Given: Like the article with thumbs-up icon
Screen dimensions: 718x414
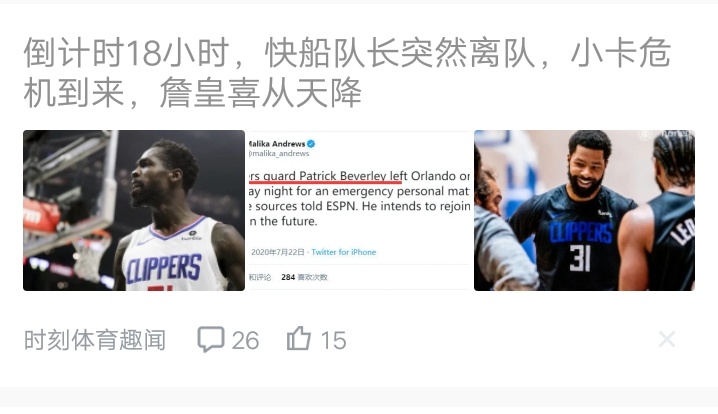Looking at the screenshot, I should coord(299,338).
